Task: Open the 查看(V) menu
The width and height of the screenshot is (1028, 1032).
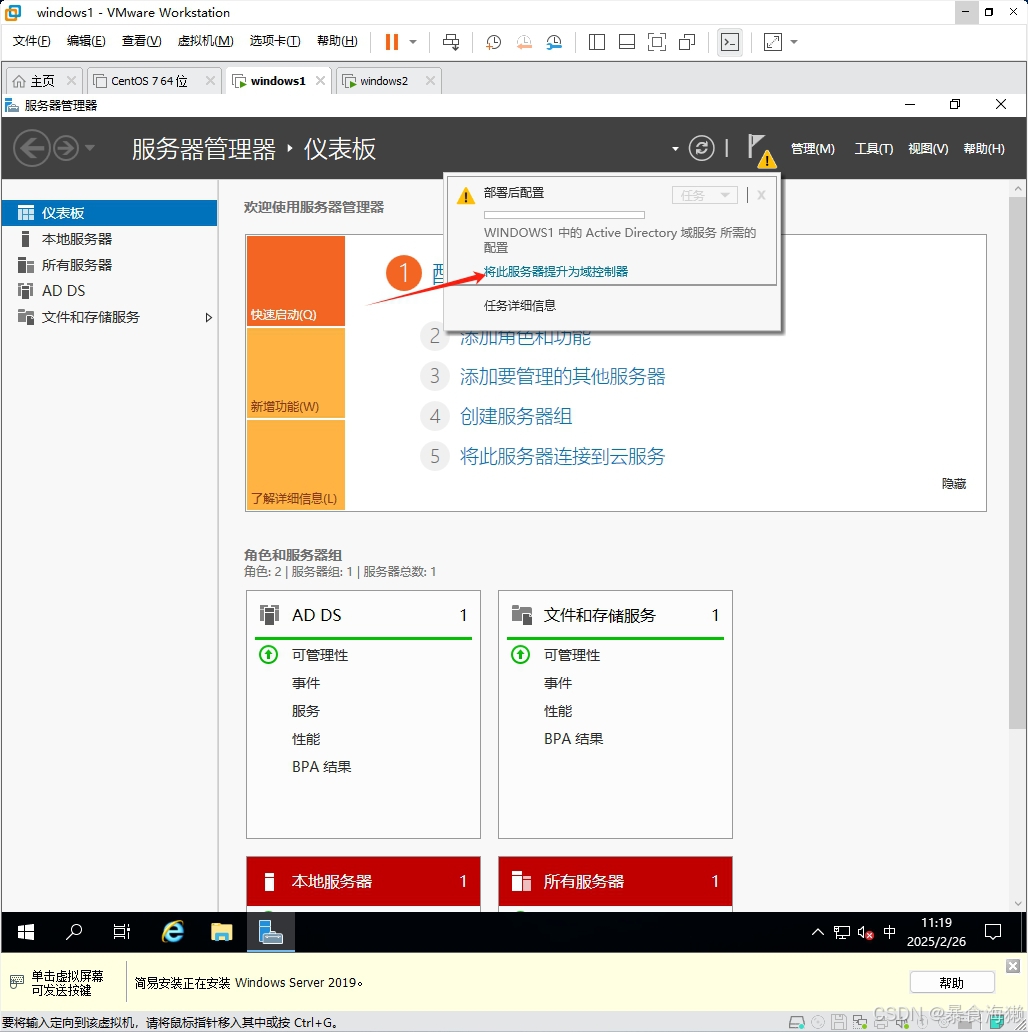Action: pyautogui.click(x=141, y=41)
